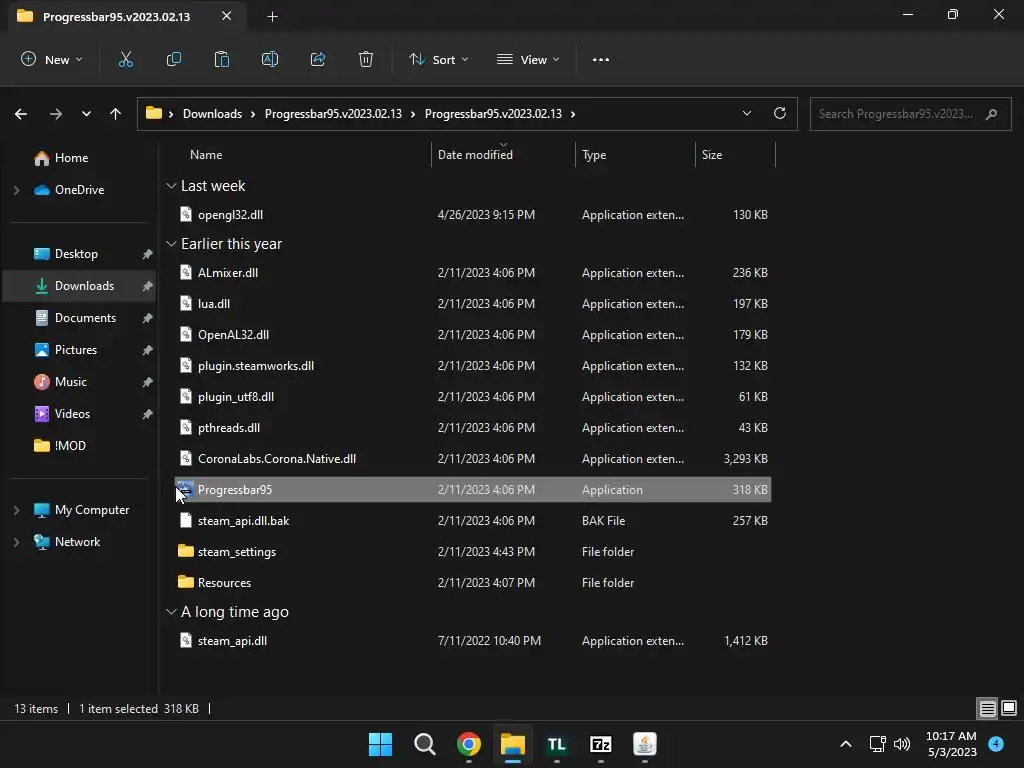Open the View dropdown
1024x768 pixels.
(x=528, y=59)
